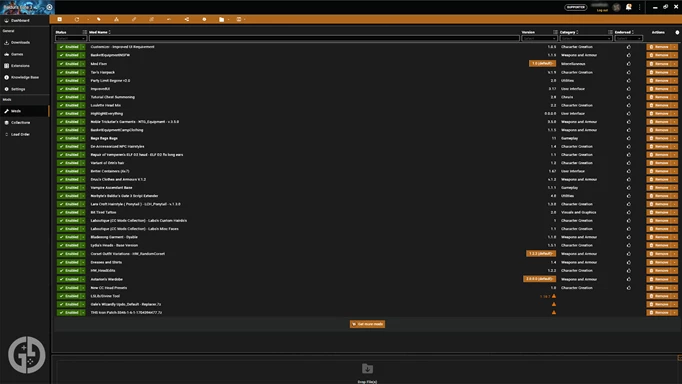The image size is (682, 384).
Task: Open Extensions in the sidebar
Action: click(20, 66)
